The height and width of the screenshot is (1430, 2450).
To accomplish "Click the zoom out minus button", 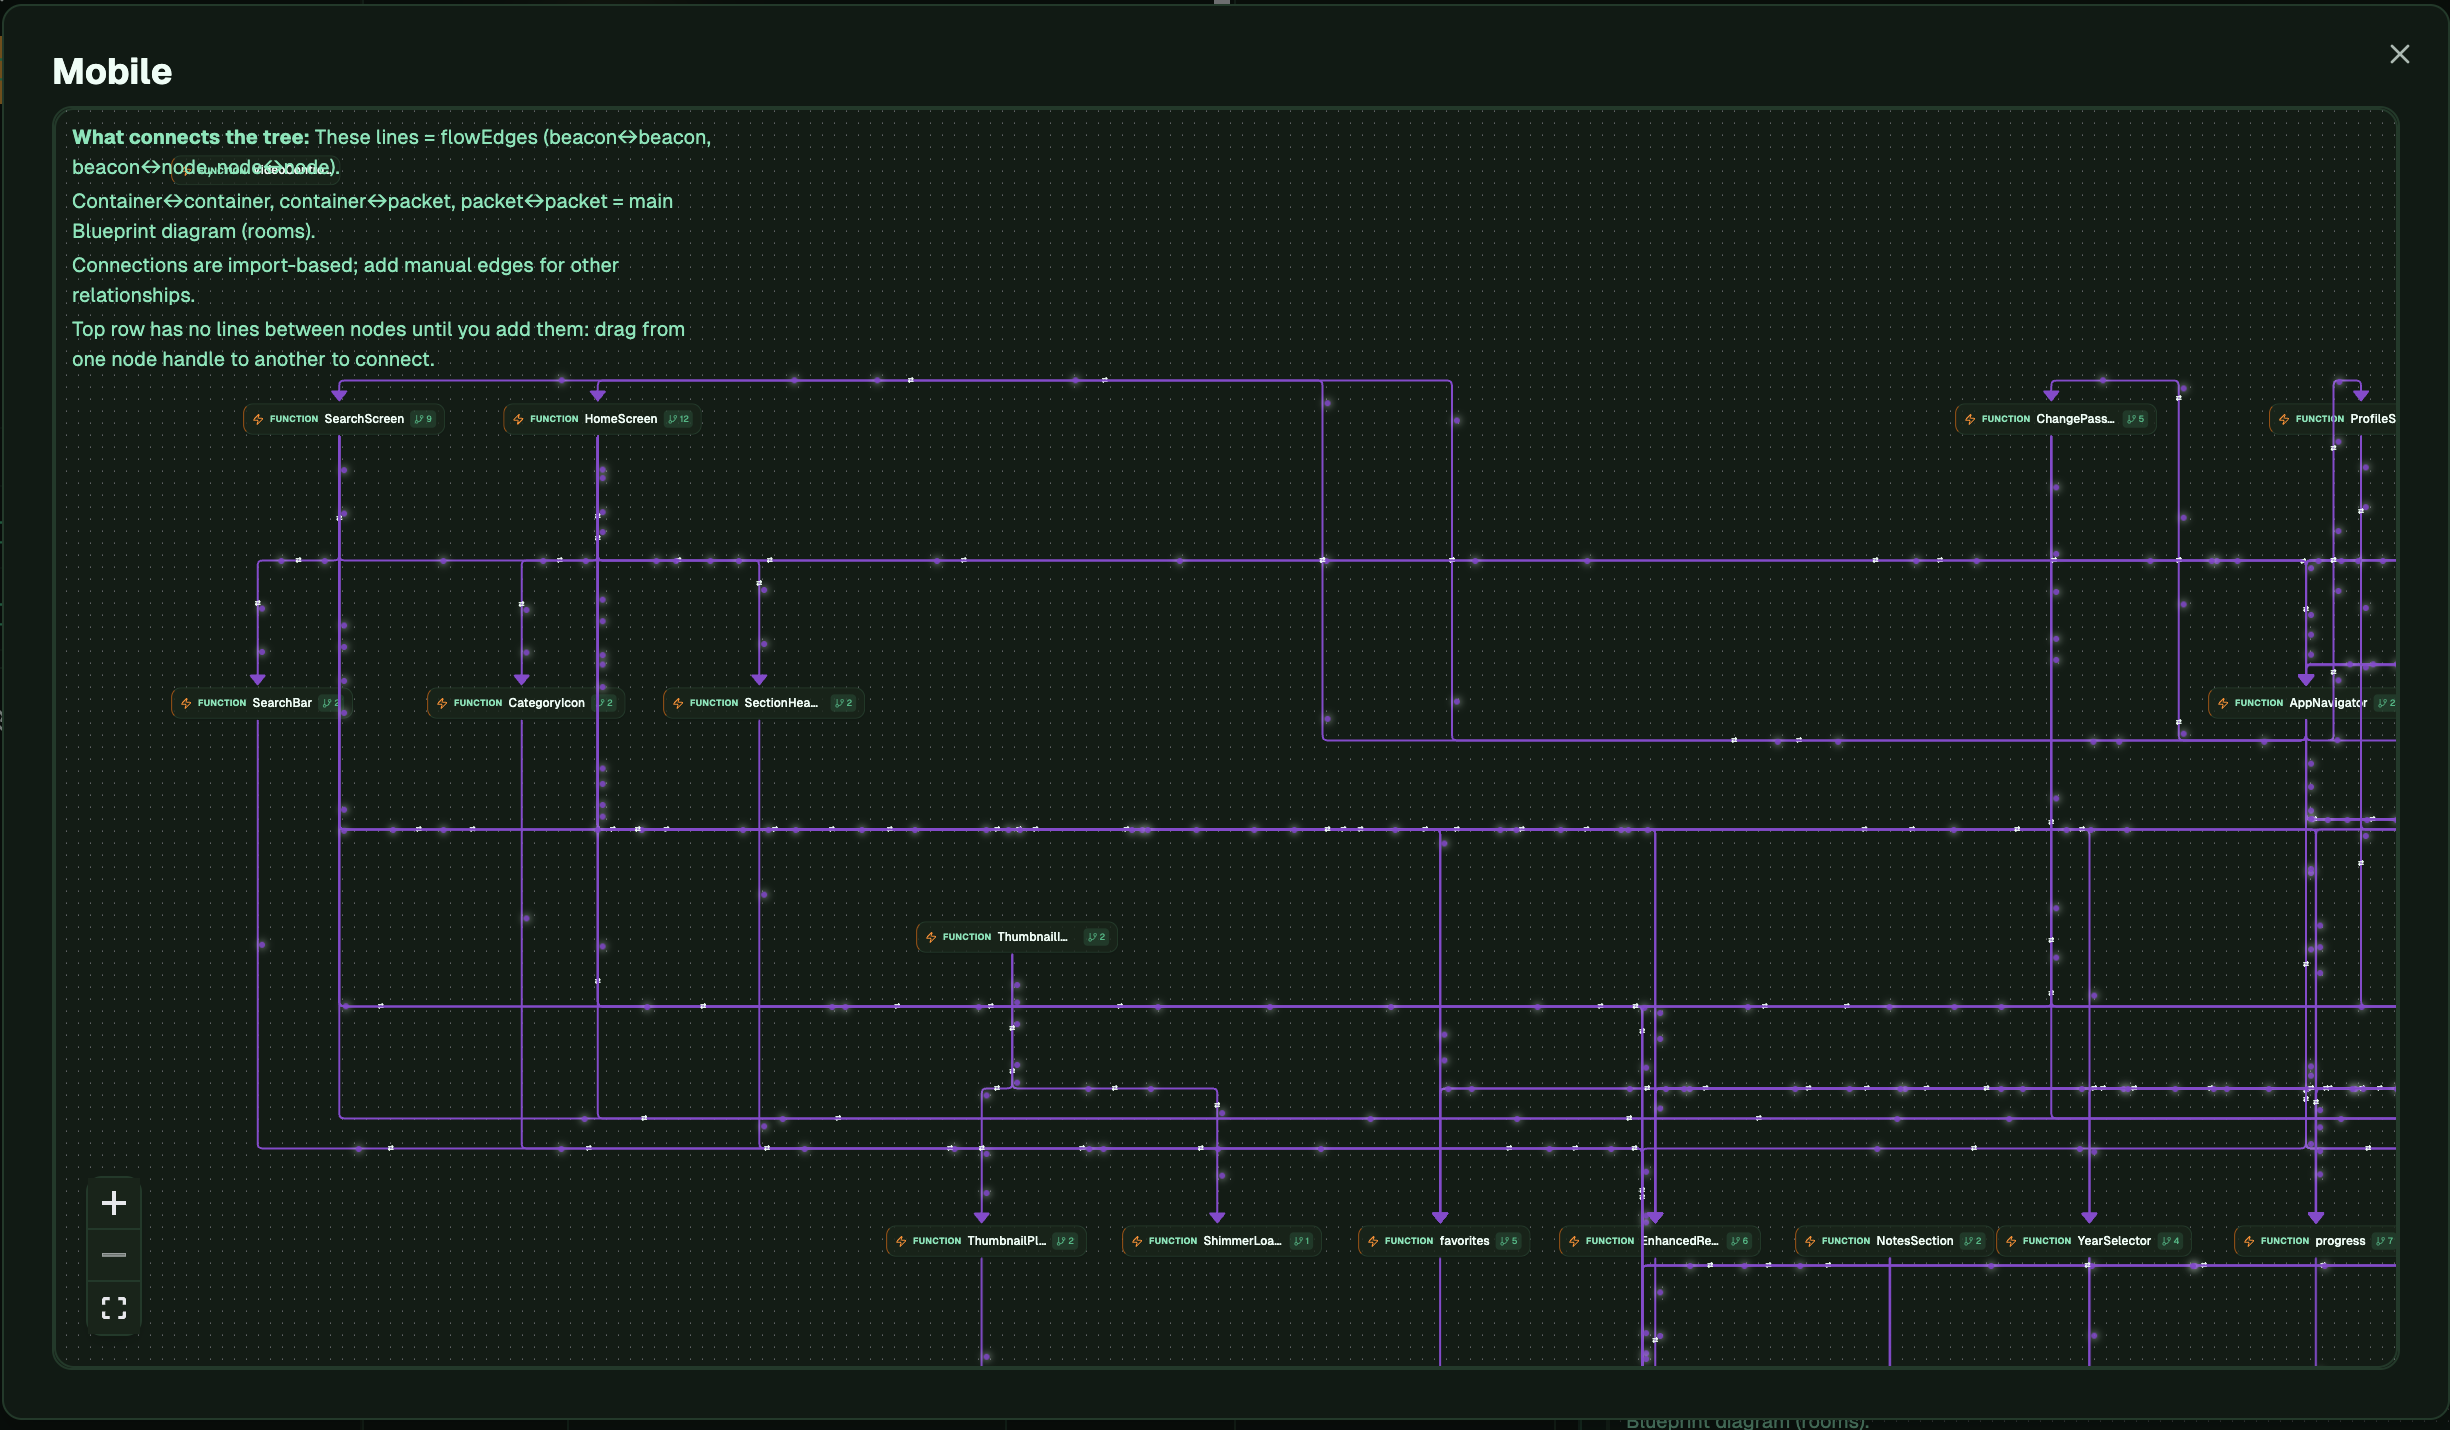I will (114, 1255).
